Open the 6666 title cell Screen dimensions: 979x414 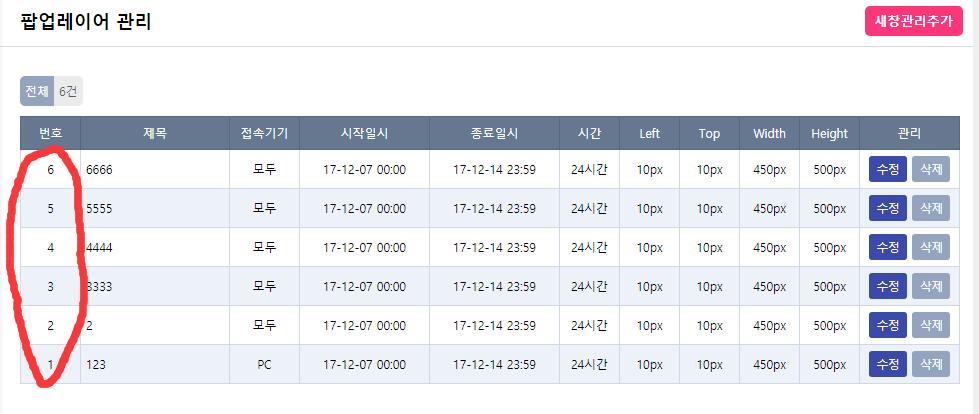(100, 170)
